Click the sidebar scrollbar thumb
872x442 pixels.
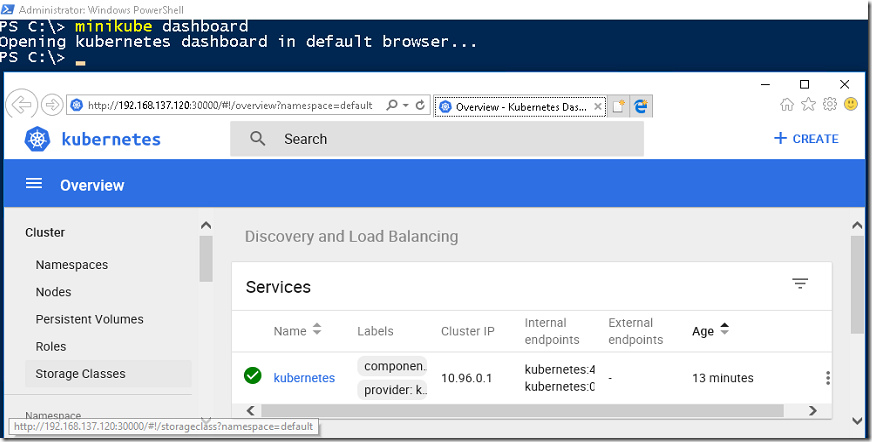coord(206,259)
